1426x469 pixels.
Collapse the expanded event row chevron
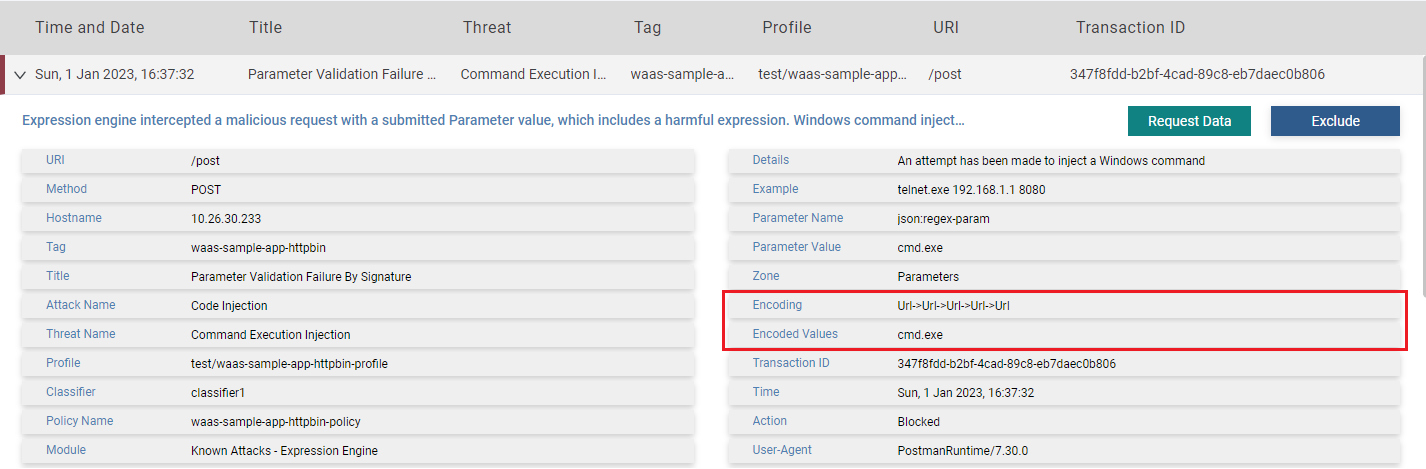[x=19, y=75]
